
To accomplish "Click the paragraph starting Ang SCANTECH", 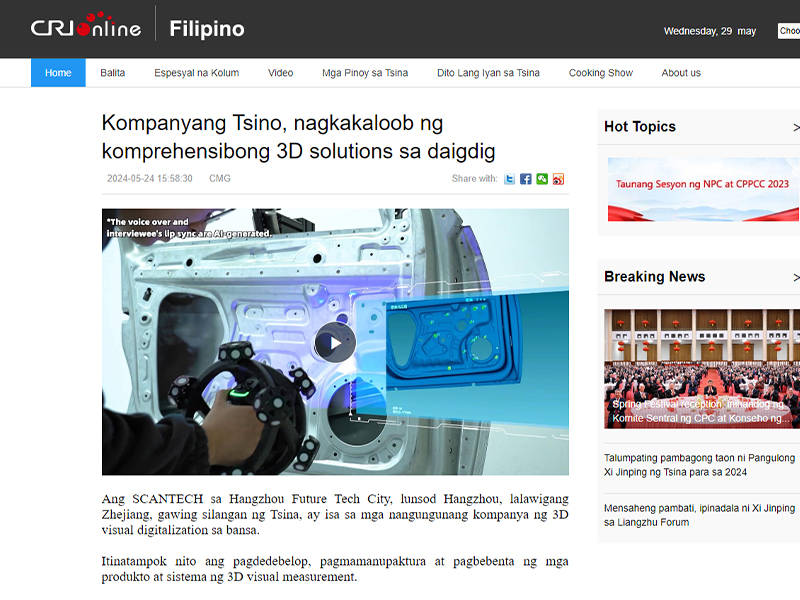I will [x=335, y=514].
